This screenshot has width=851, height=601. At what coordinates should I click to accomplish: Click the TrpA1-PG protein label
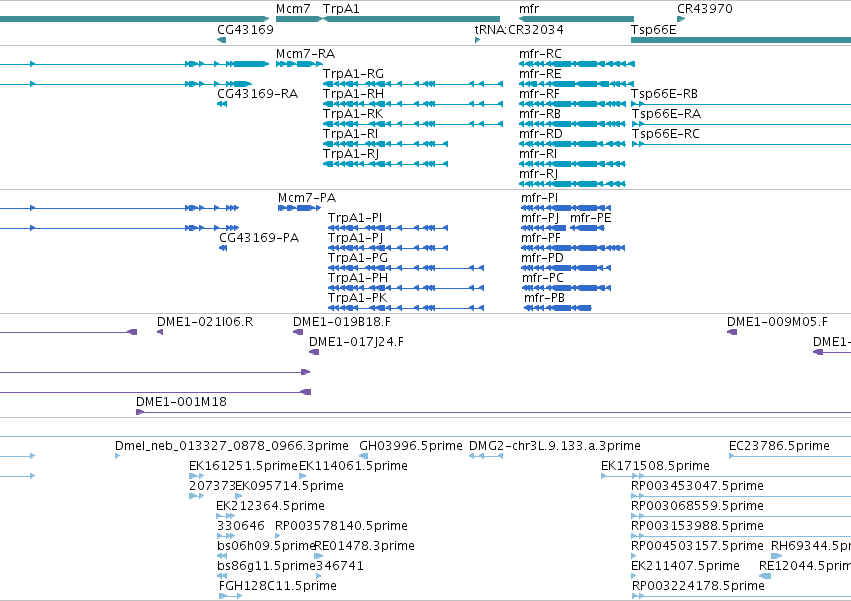point(358,258)
